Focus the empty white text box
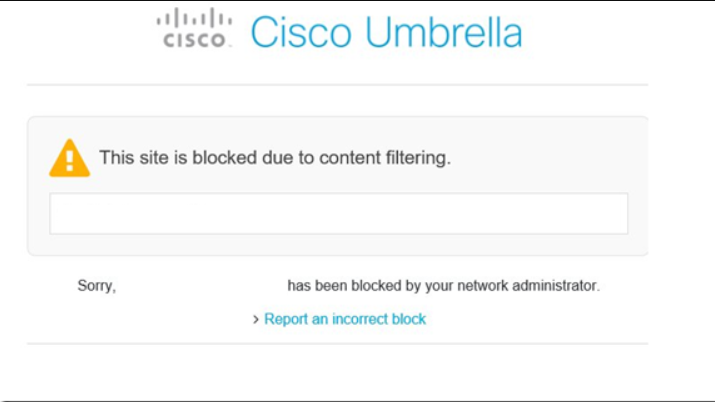 click(x=338, y=213)
